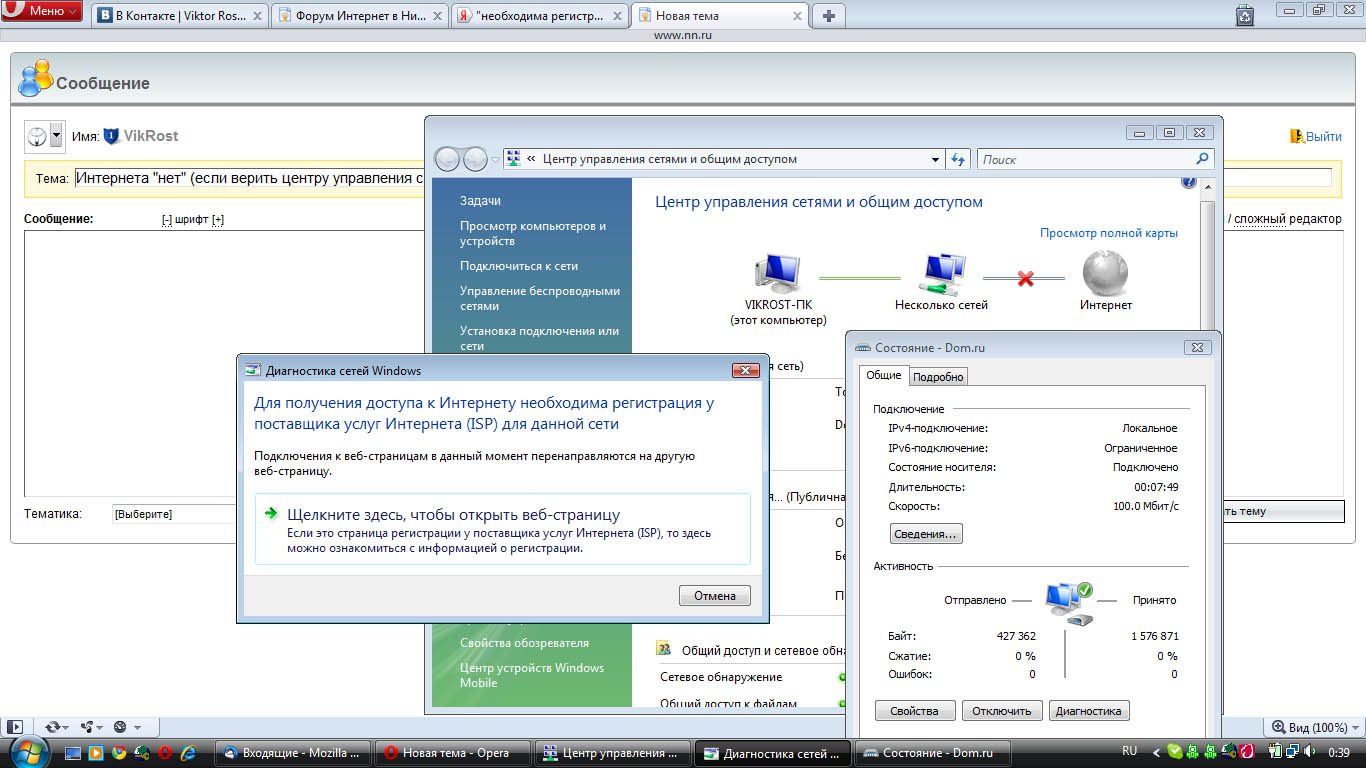Select the Общие tab in Dom.ru status

tap(883, 375)
